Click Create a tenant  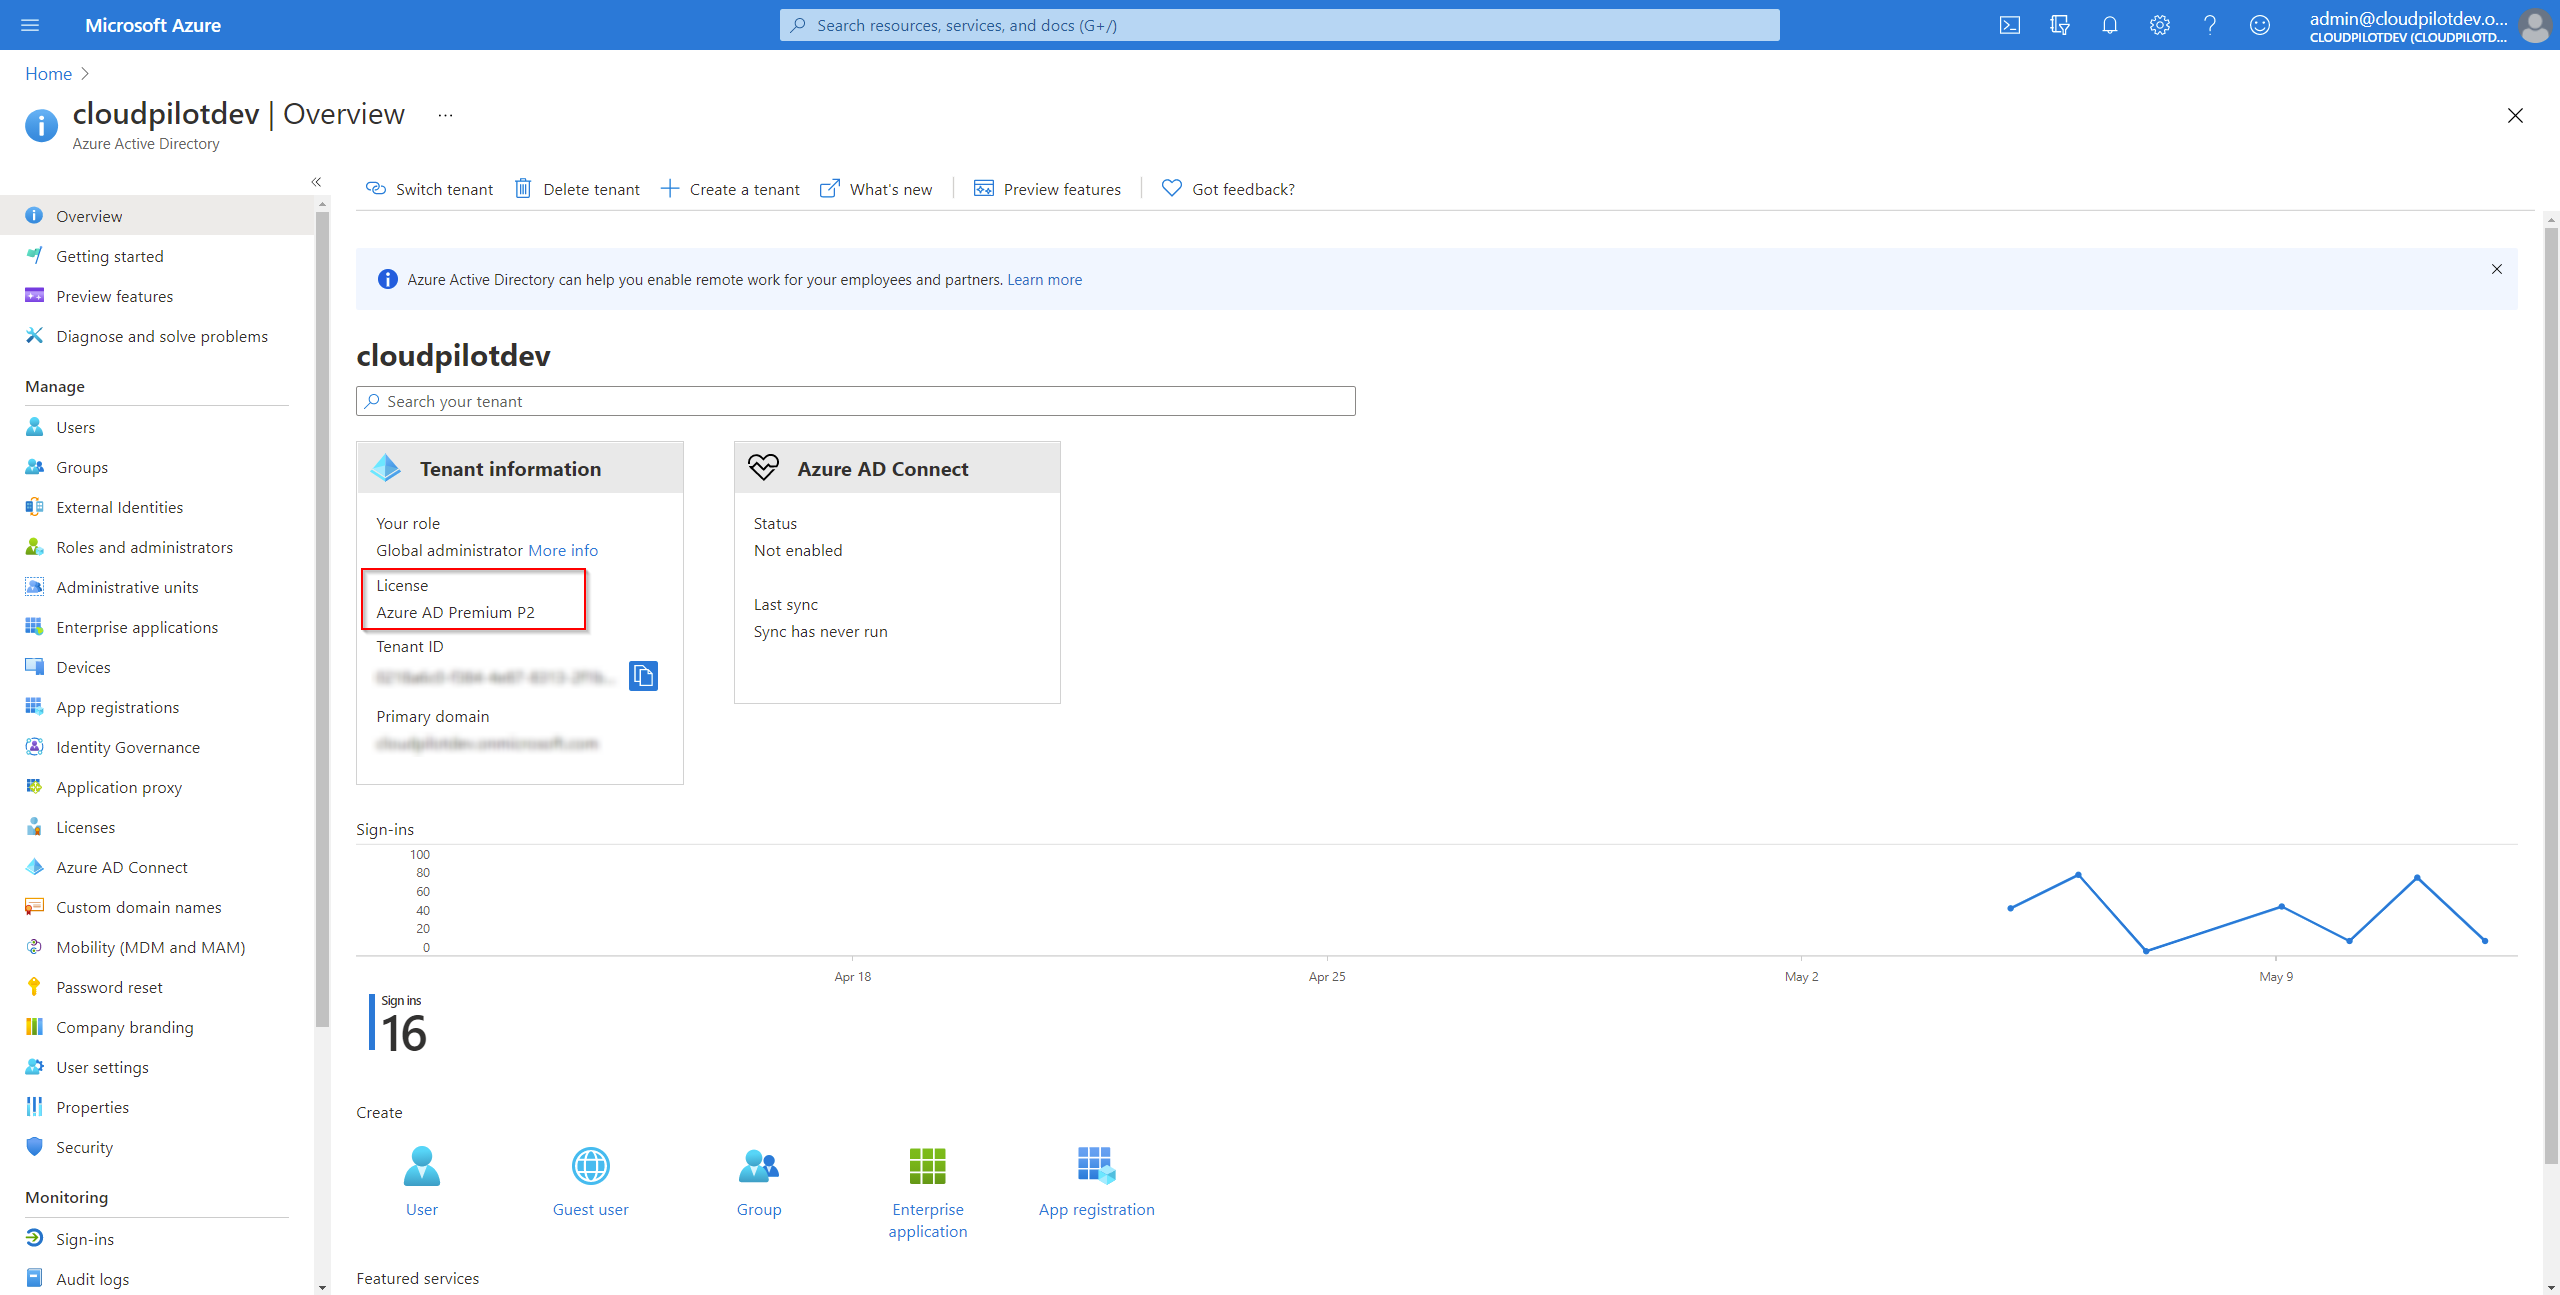tap(730, 189)
